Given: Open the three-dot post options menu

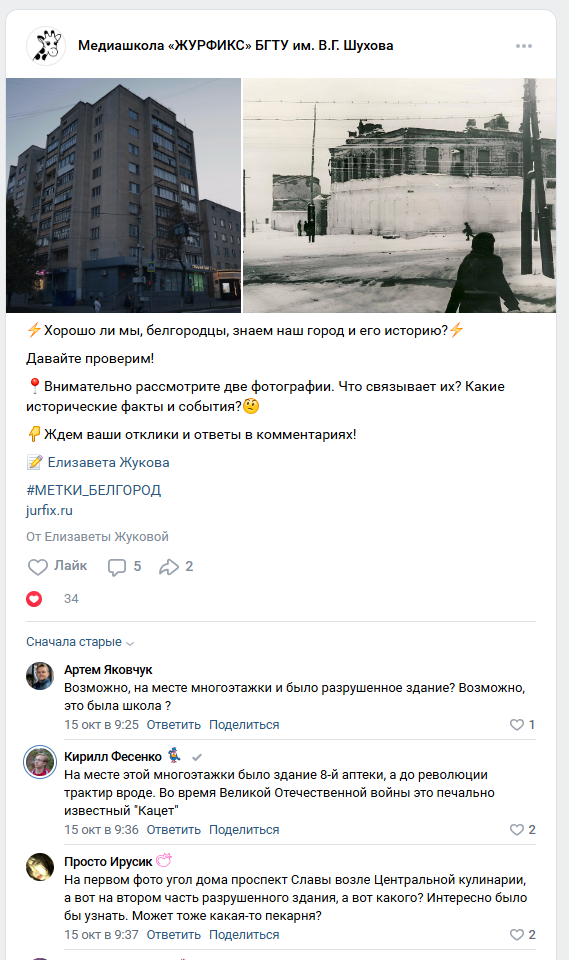Looking at the screenshot, I should point(524,46).
